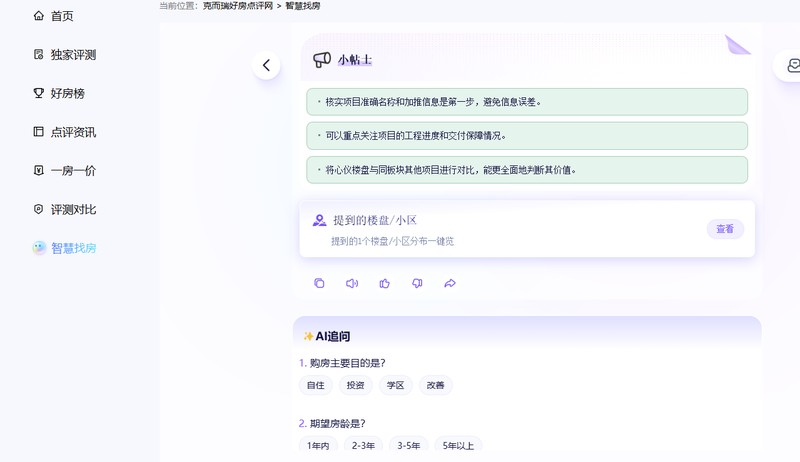Like the answer with thumbs-up icon
The height and width of the screenshot is (462, 800).
(385, 283)
